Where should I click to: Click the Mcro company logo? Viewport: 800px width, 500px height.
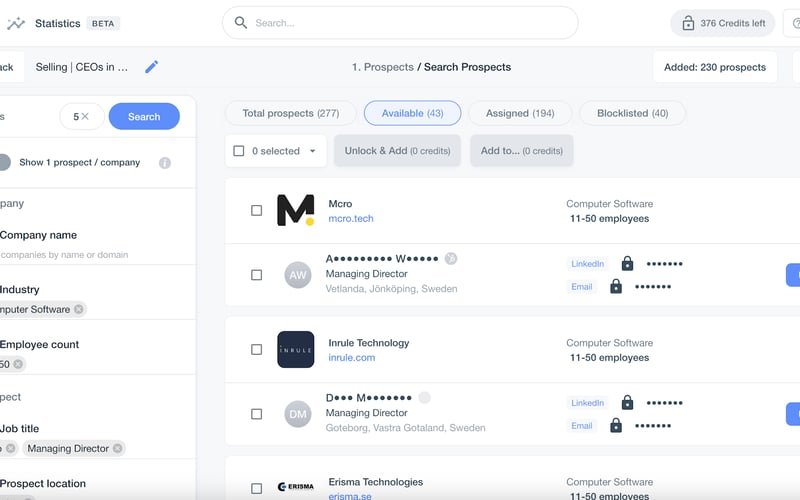[x=295, y=210]
